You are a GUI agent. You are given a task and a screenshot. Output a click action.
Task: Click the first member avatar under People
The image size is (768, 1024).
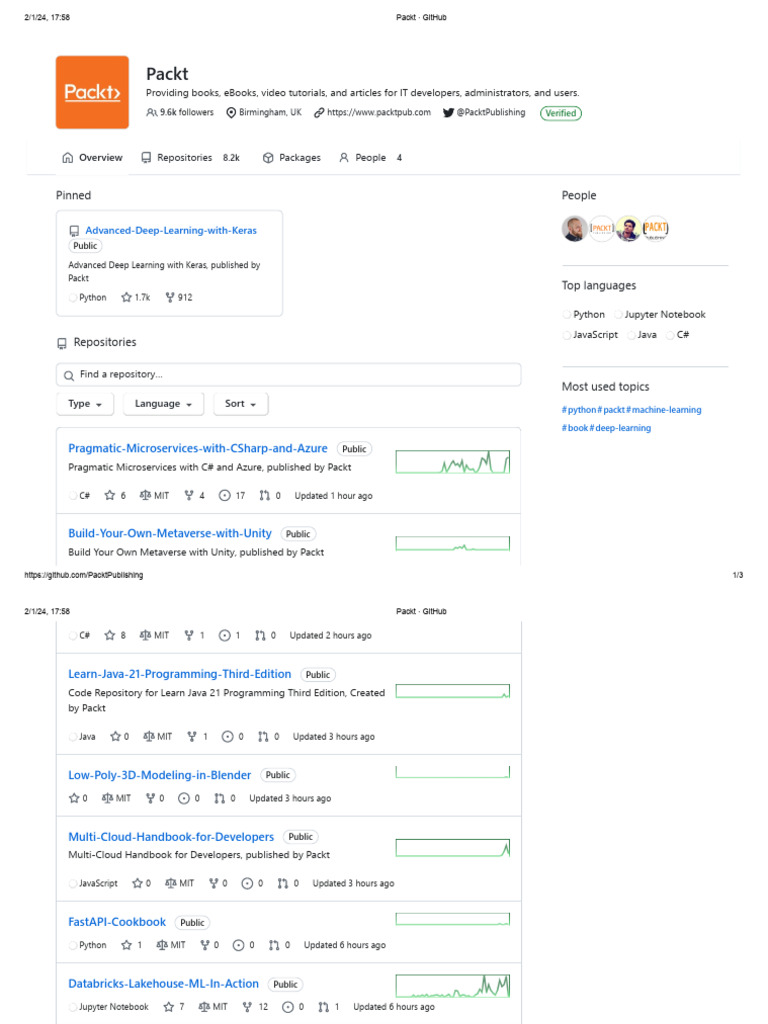point(575,229)
